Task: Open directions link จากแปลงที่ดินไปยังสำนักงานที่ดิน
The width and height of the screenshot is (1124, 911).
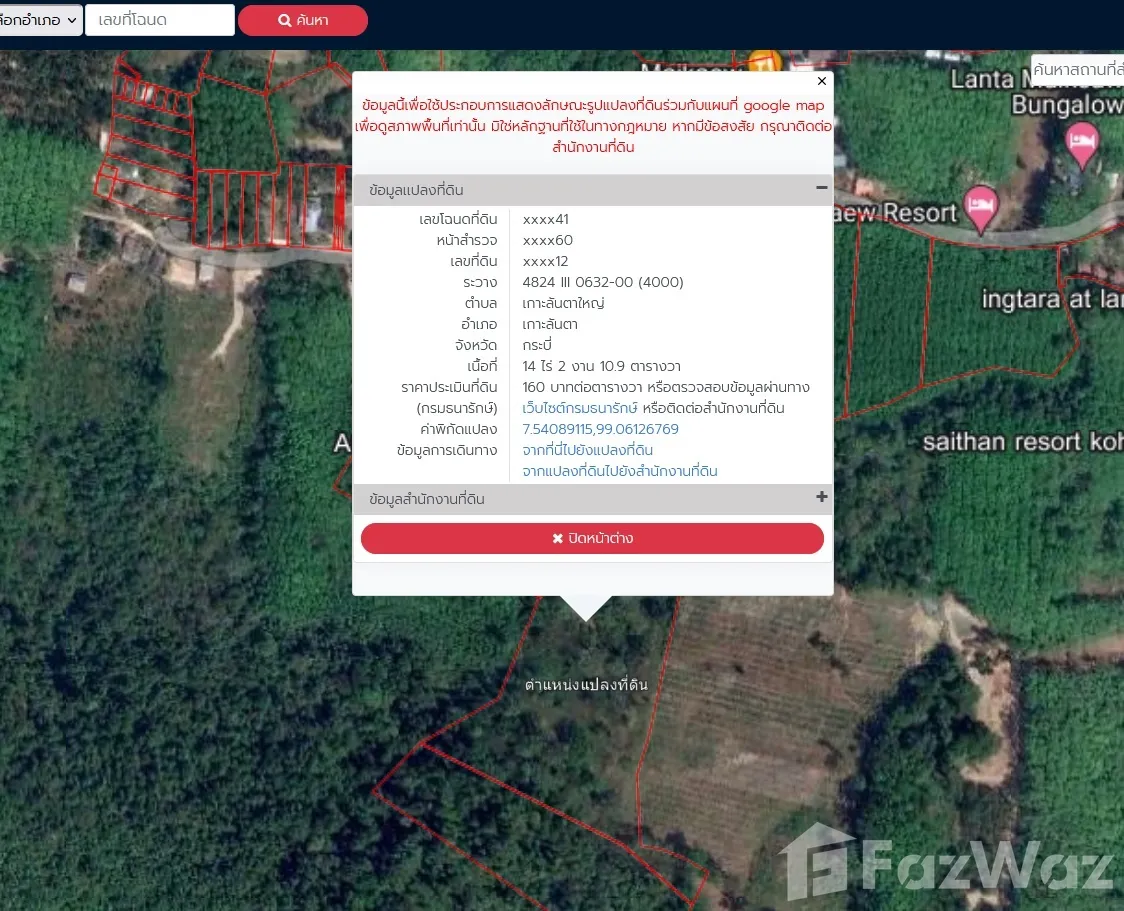Action: [619, 471]
